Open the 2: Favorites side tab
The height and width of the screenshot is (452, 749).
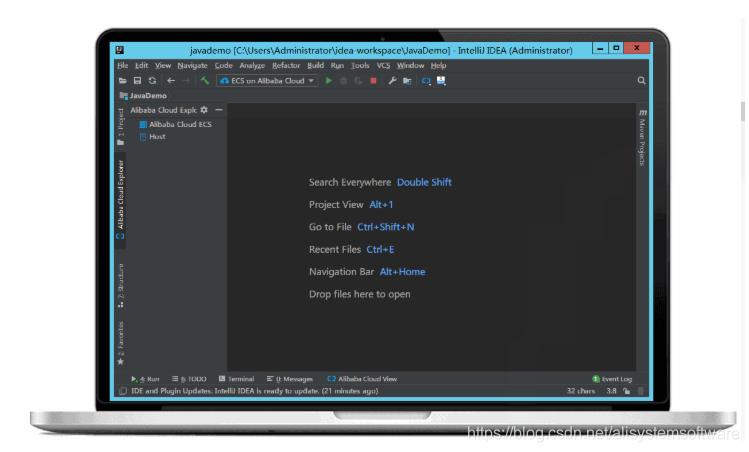[121, 343]
